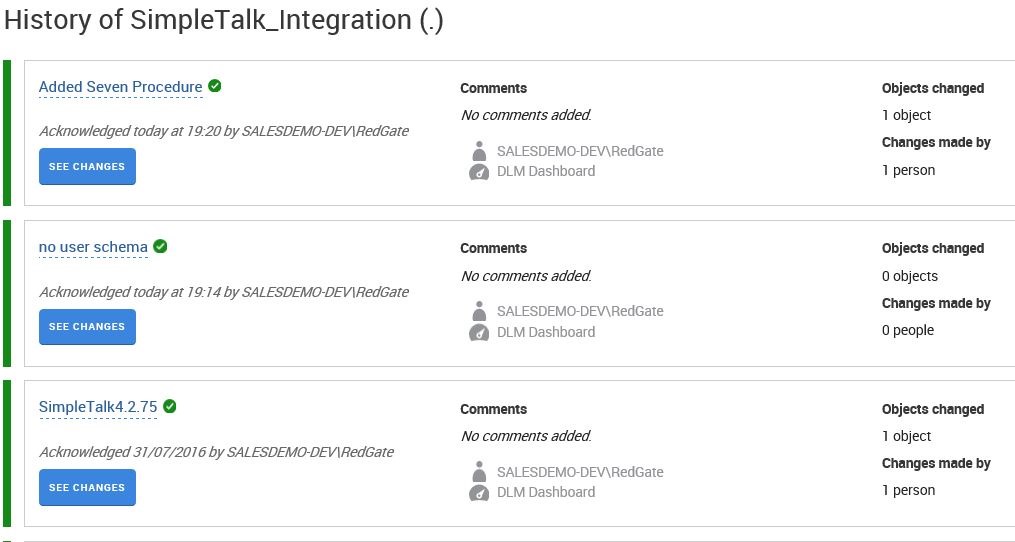
Task: Open the no user schema link
Action: click(93, 247)
